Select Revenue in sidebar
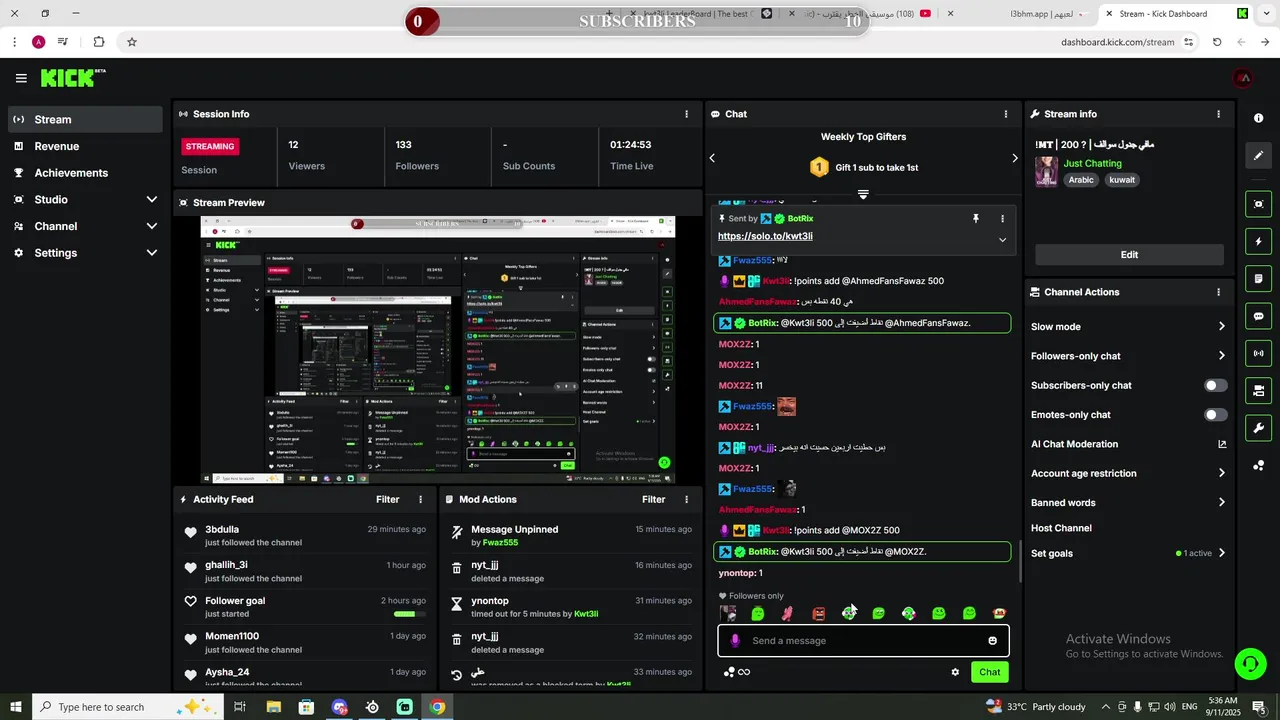Viewport: 1280px width, 720px height. 84,146
